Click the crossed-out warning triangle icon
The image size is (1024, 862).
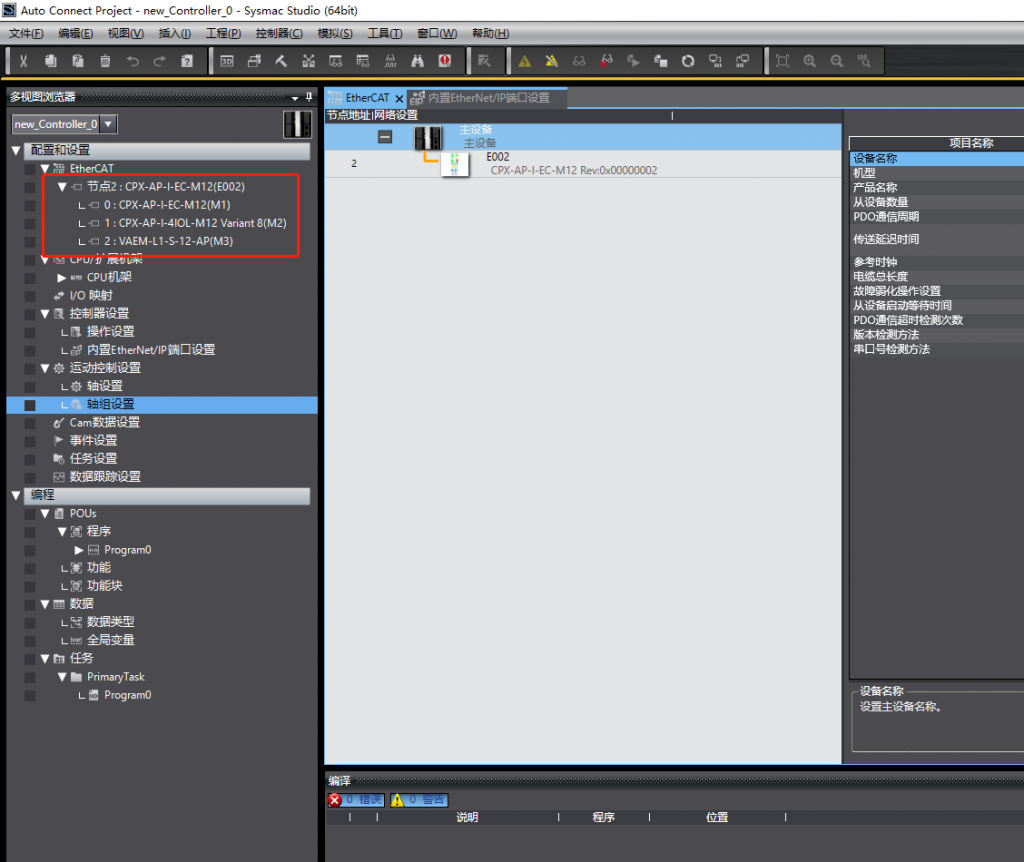[x=552, y=61]
